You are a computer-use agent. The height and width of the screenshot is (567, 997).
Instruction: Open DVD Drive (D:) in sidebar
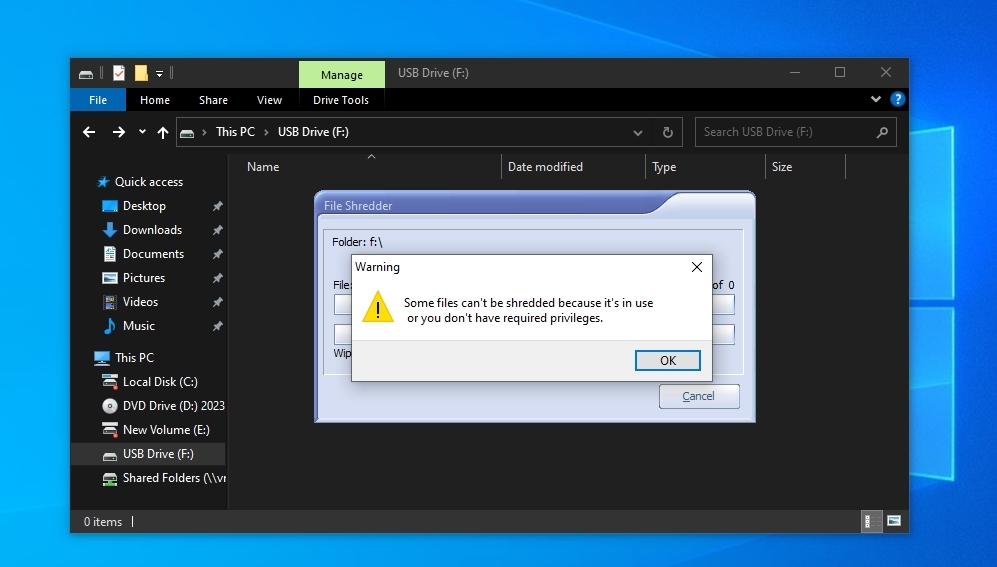pos(173,406)
